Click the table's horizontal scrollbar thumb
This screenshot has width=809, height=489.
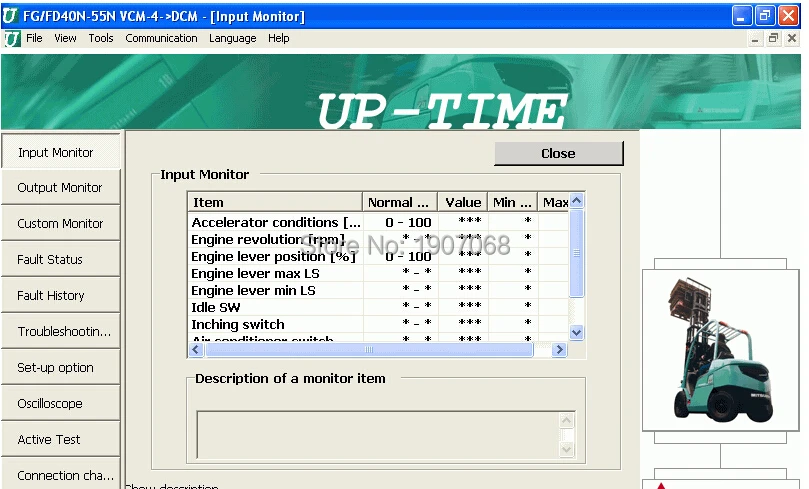(369, 350)
